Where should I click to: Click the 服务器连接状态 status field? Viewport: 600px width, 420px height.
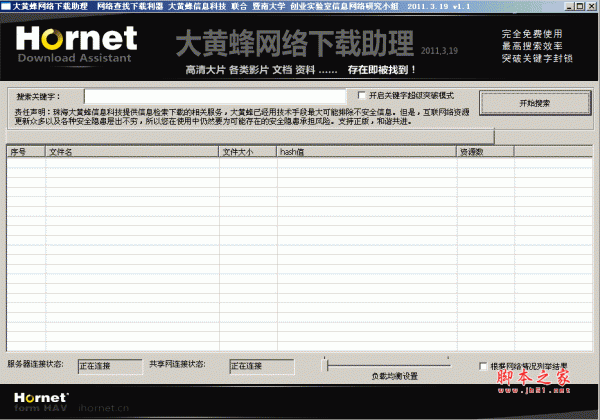(110, 366)
